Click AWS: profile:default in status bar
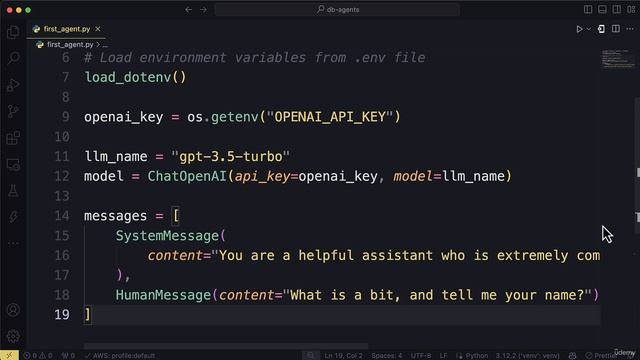Screen dimensions: 640x360 (x=120, y=356)
